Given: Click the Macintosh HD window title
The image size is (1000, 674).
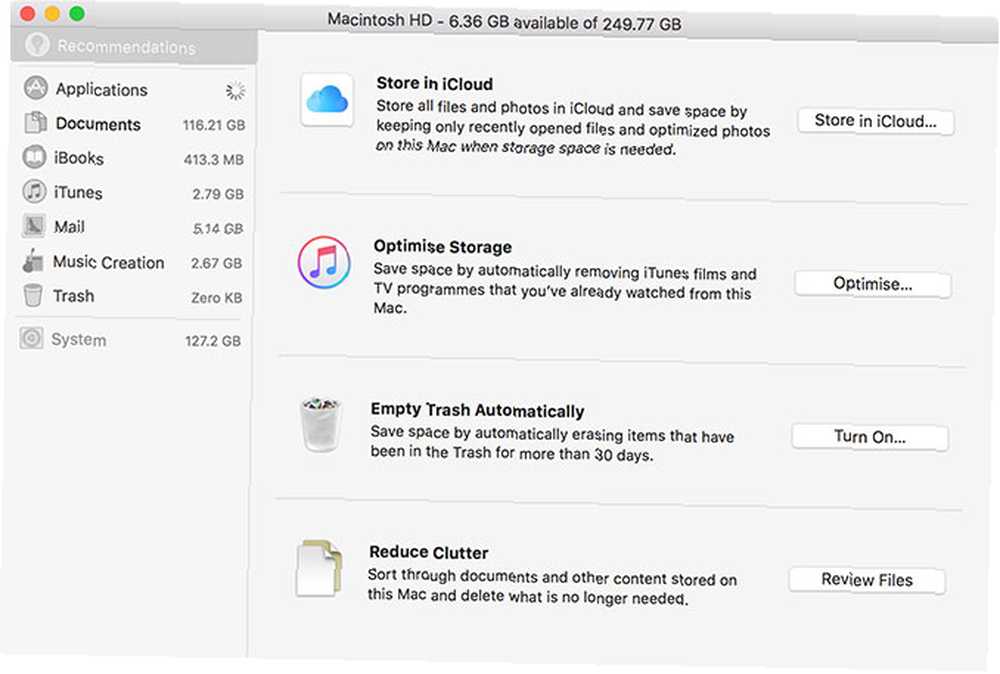Looking at the screenshot, I should pos(504,22).
